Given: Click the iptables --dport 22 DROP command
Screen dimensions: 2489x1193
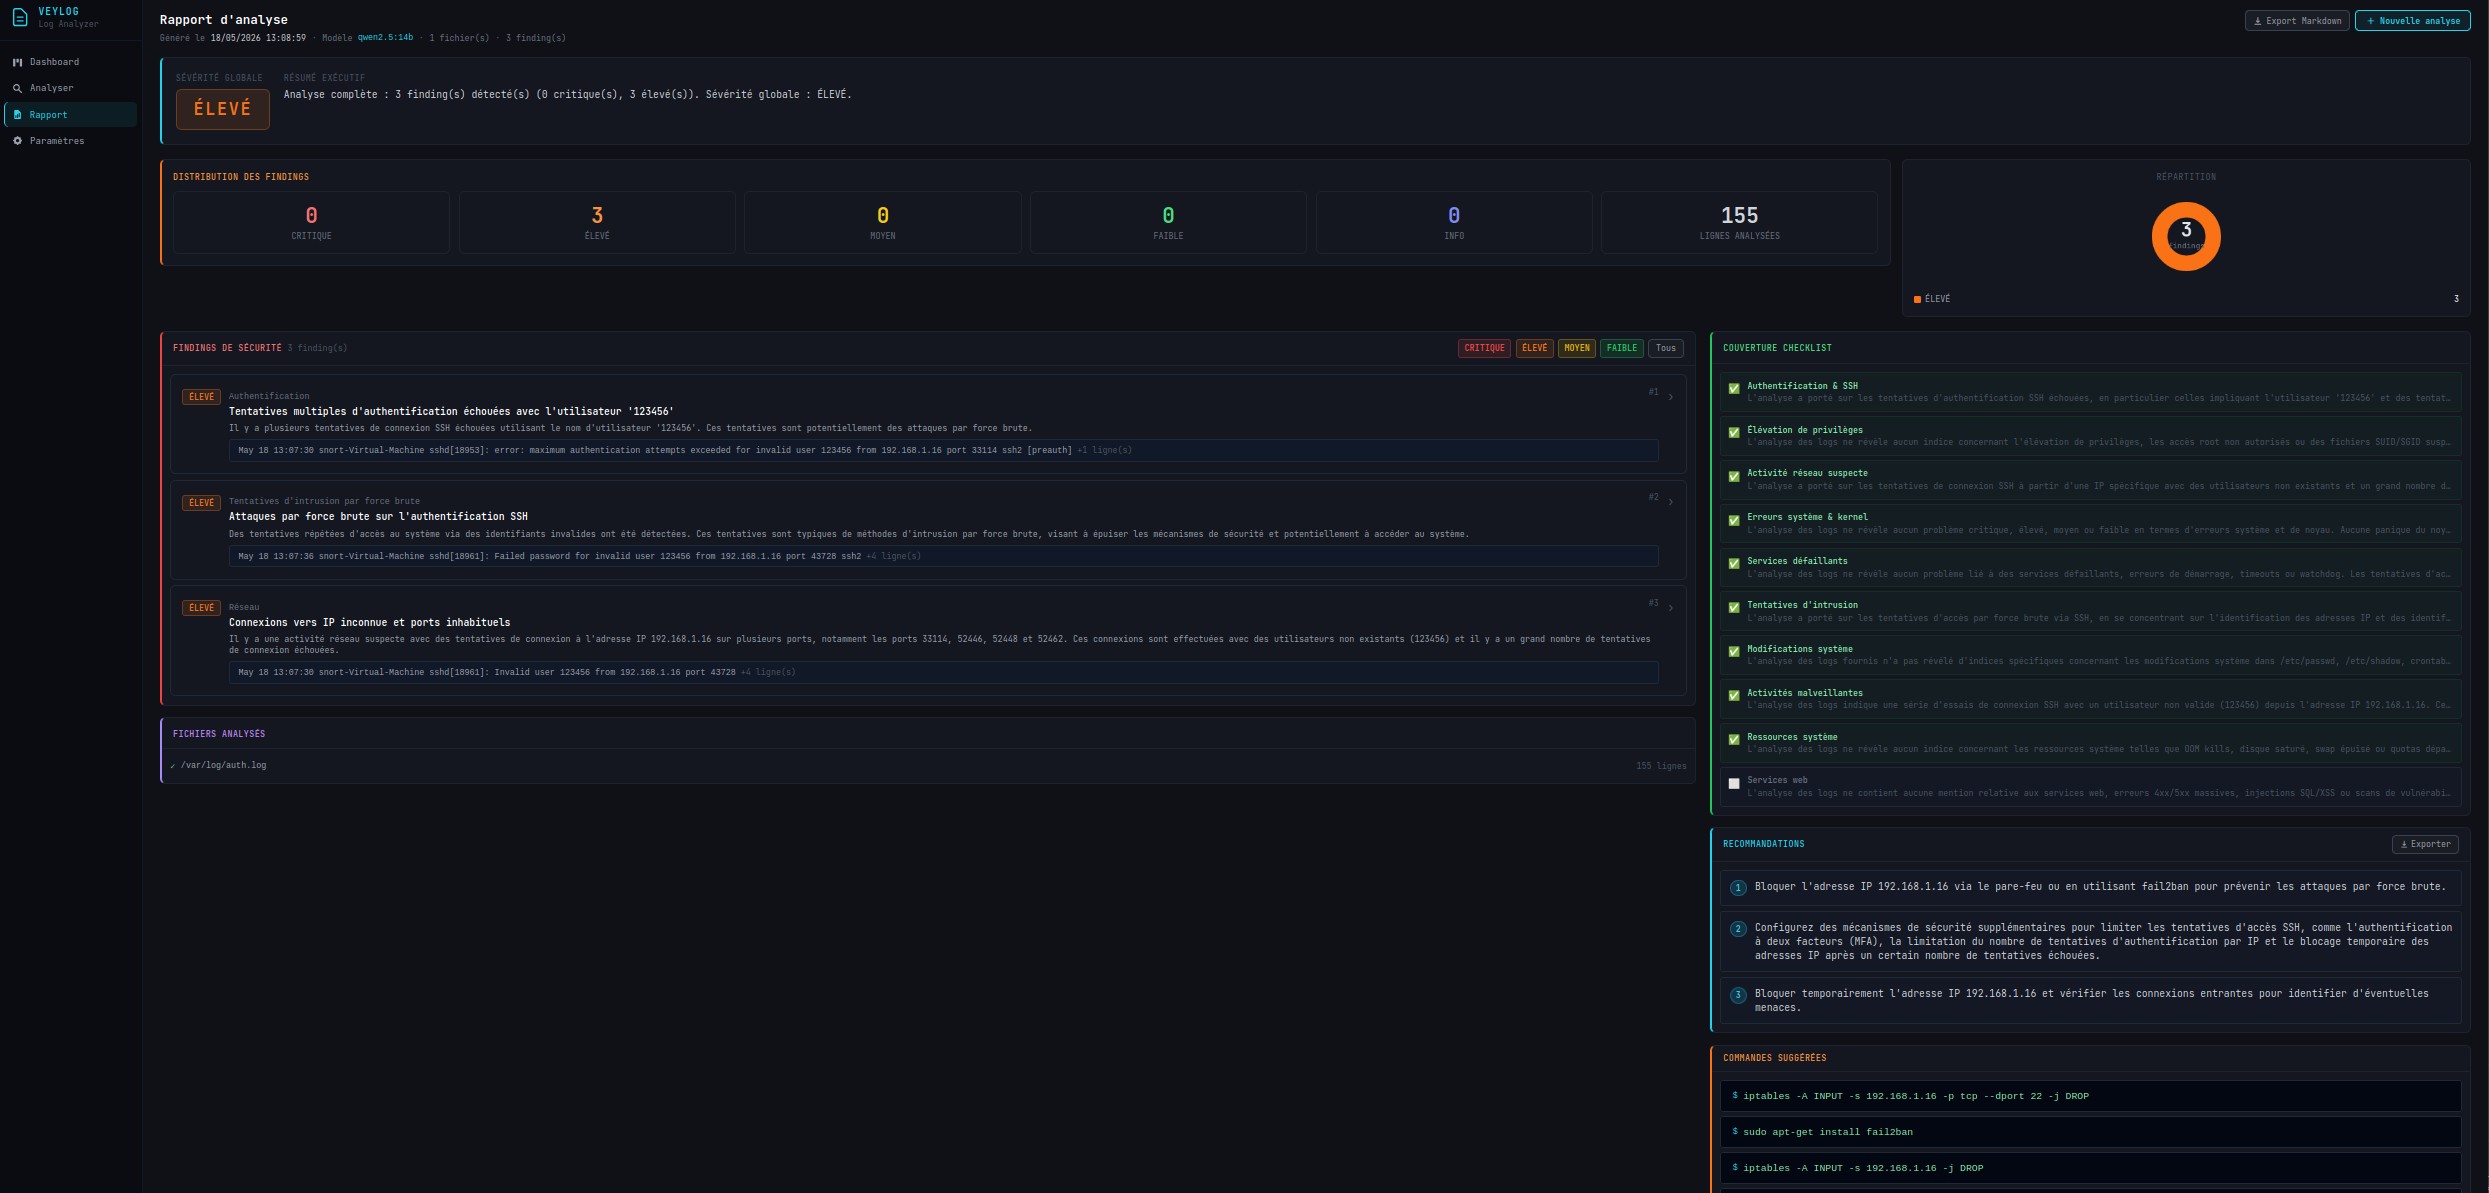Looking at the screenshot, I should click(x=2090, y=1096).
